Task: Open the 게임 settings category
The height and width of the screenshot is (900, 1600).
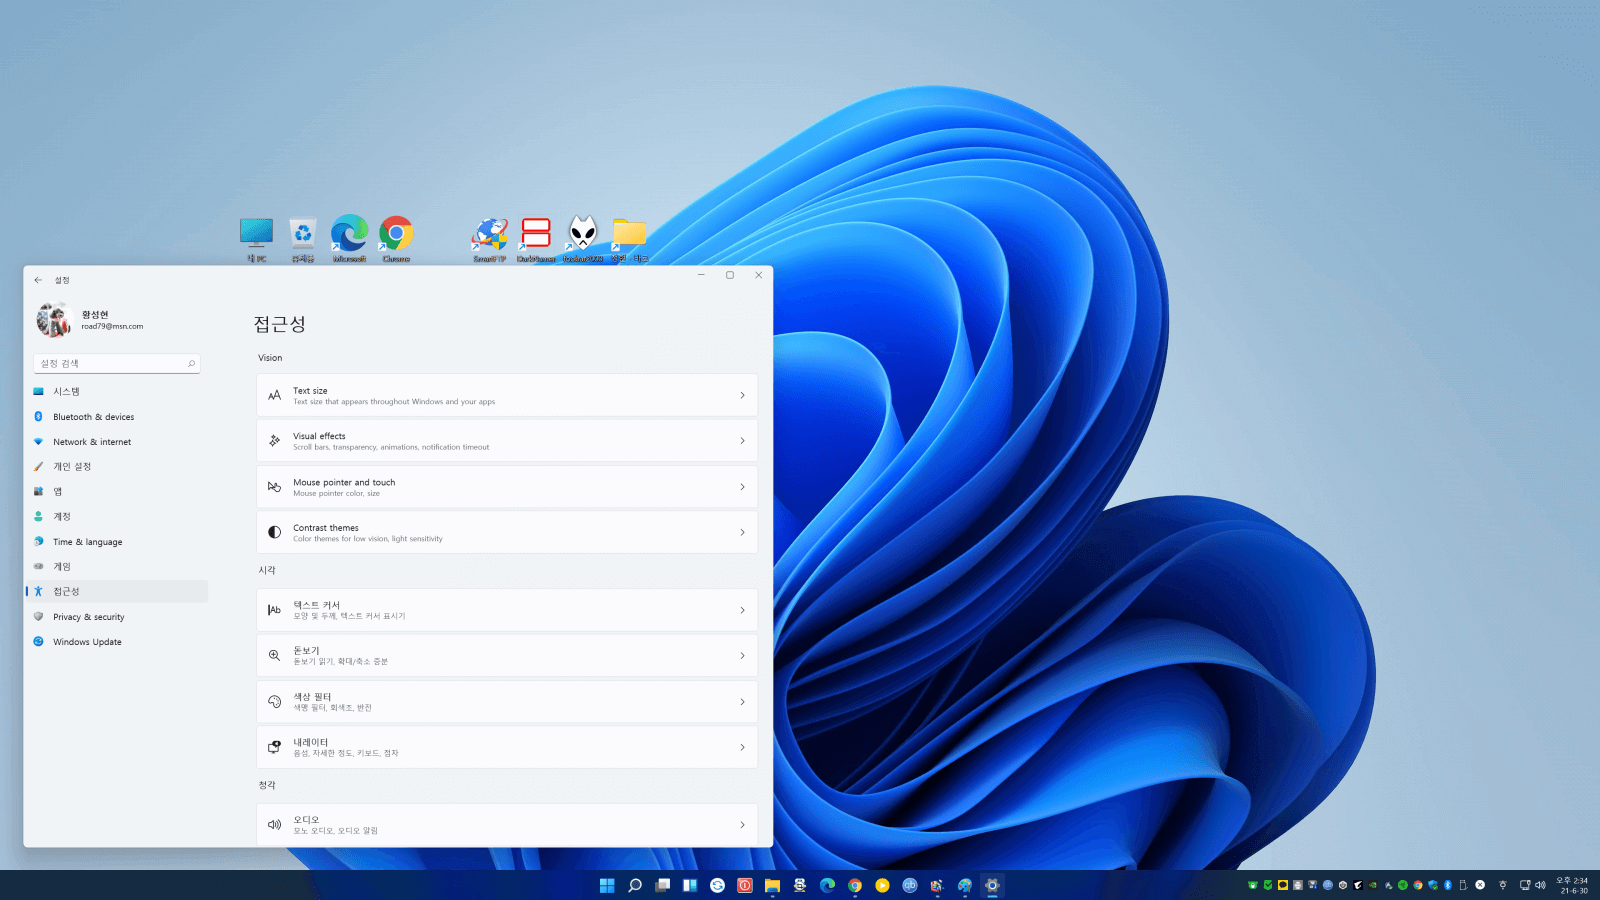Action: [117, 566]
